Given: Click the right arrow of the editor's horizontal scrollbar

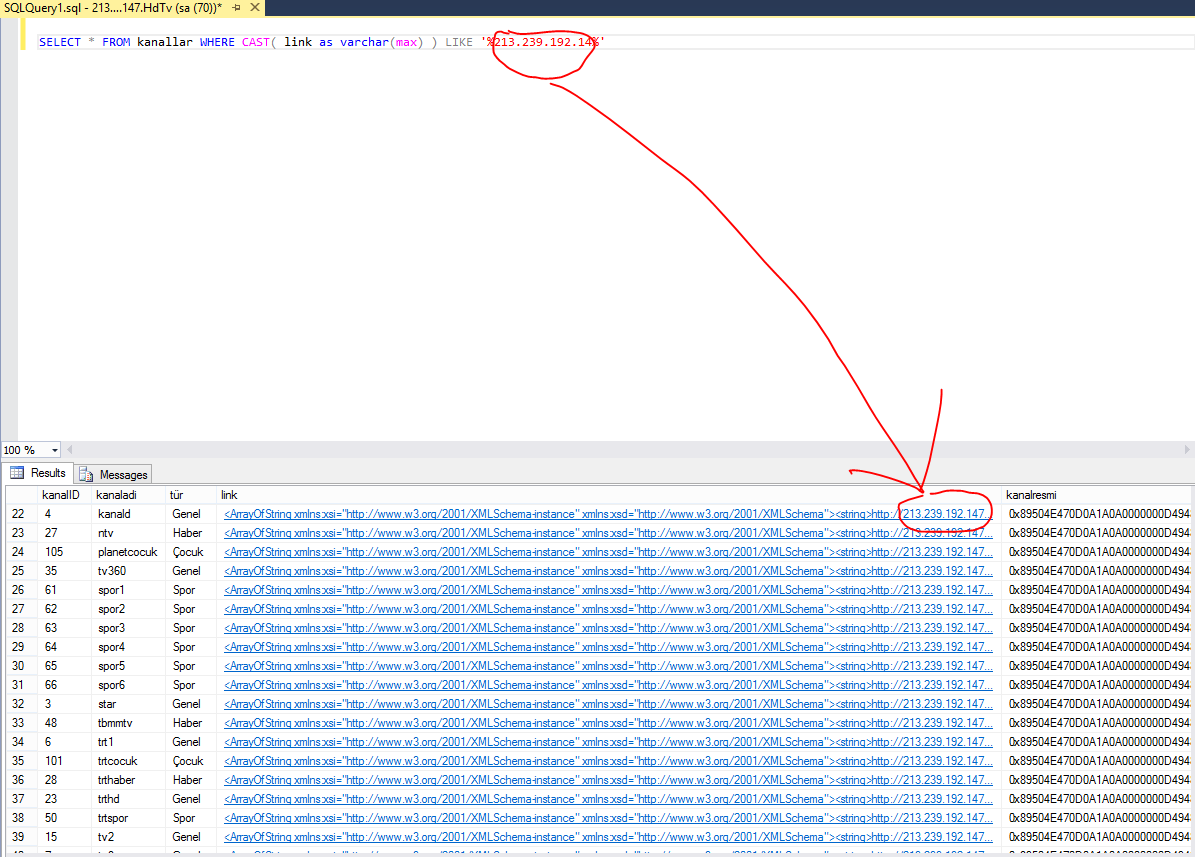Looking at the screenshot, I should [x=1187, y=450].
